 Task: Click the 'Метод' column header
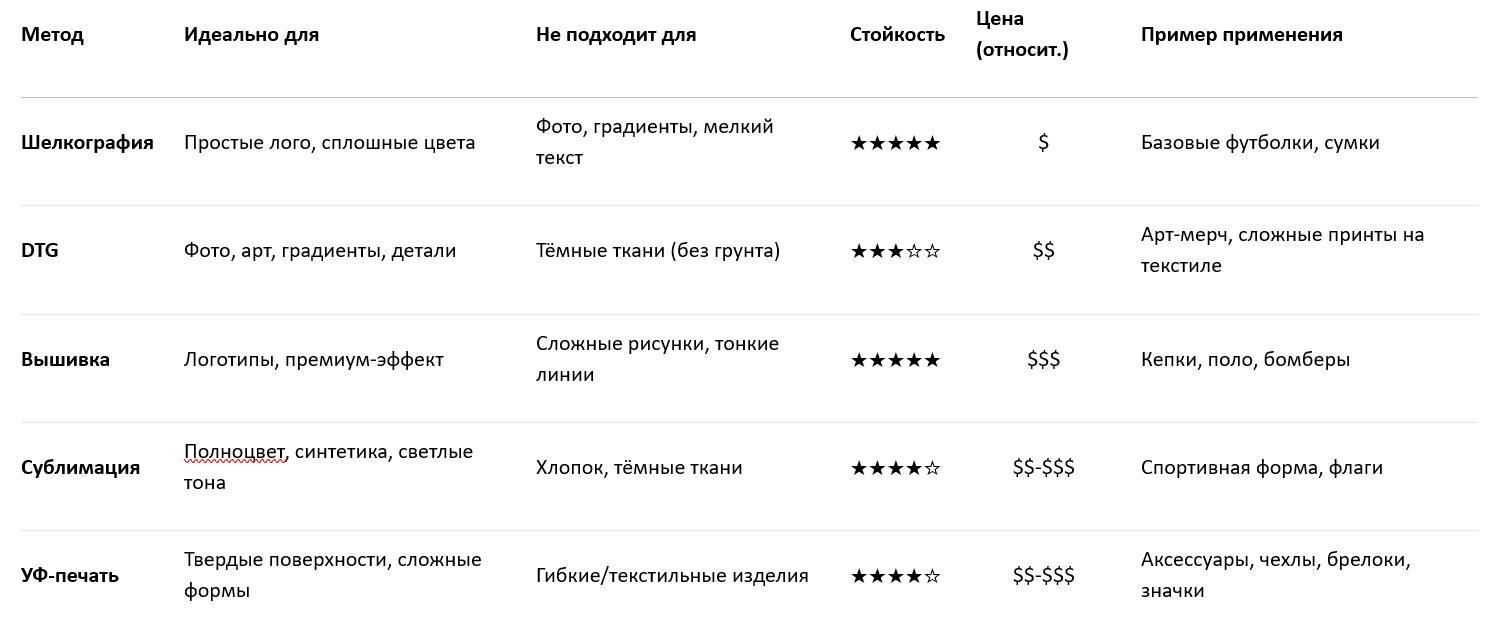(x=52, y=35)
